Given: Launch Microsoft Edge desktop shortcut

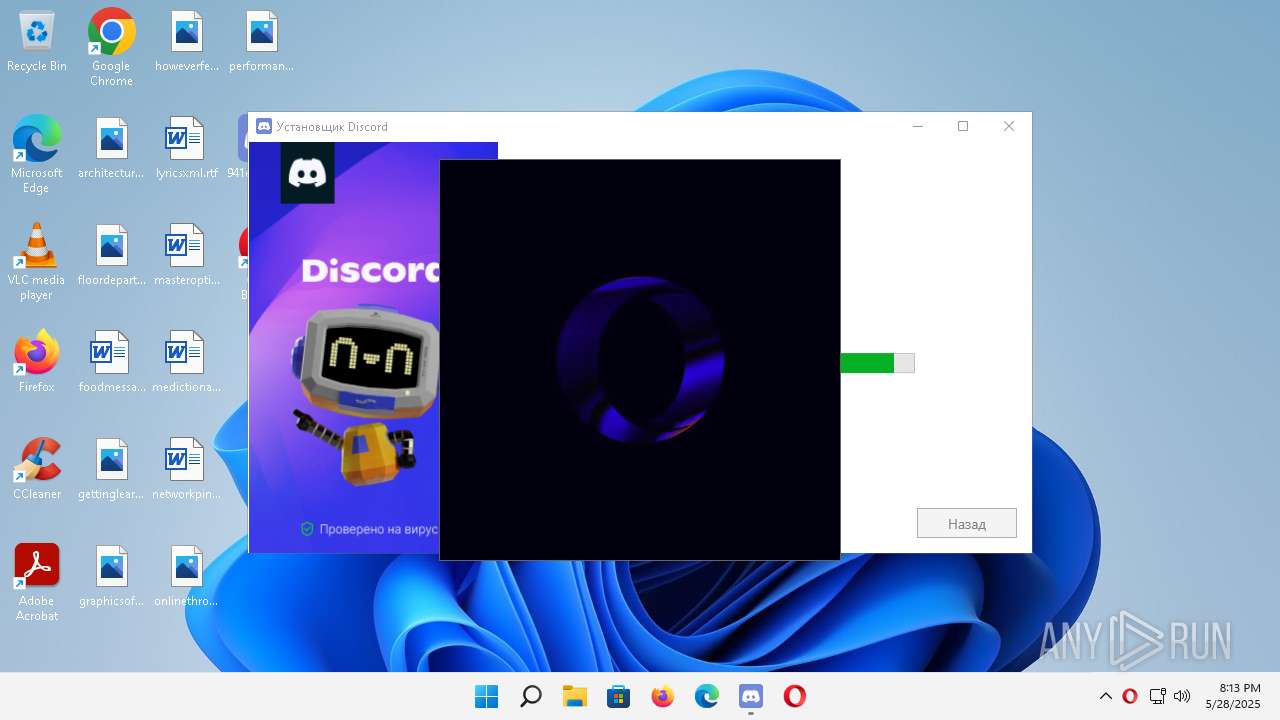Looking at the screenshot, I should point(37,155).
